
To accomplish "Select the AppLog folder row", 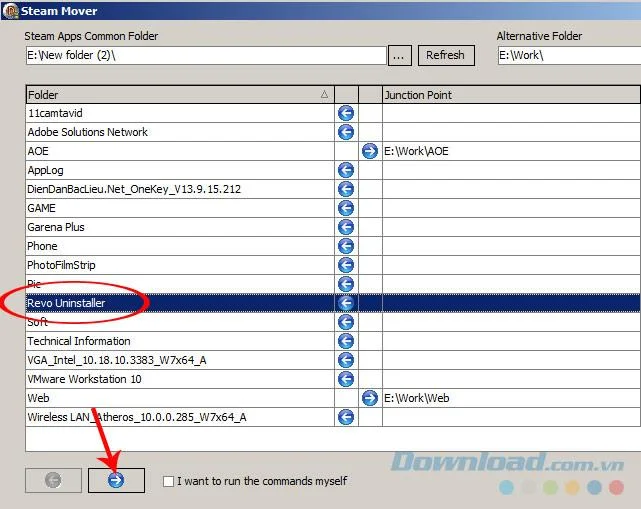I will [x=179, y=170].
